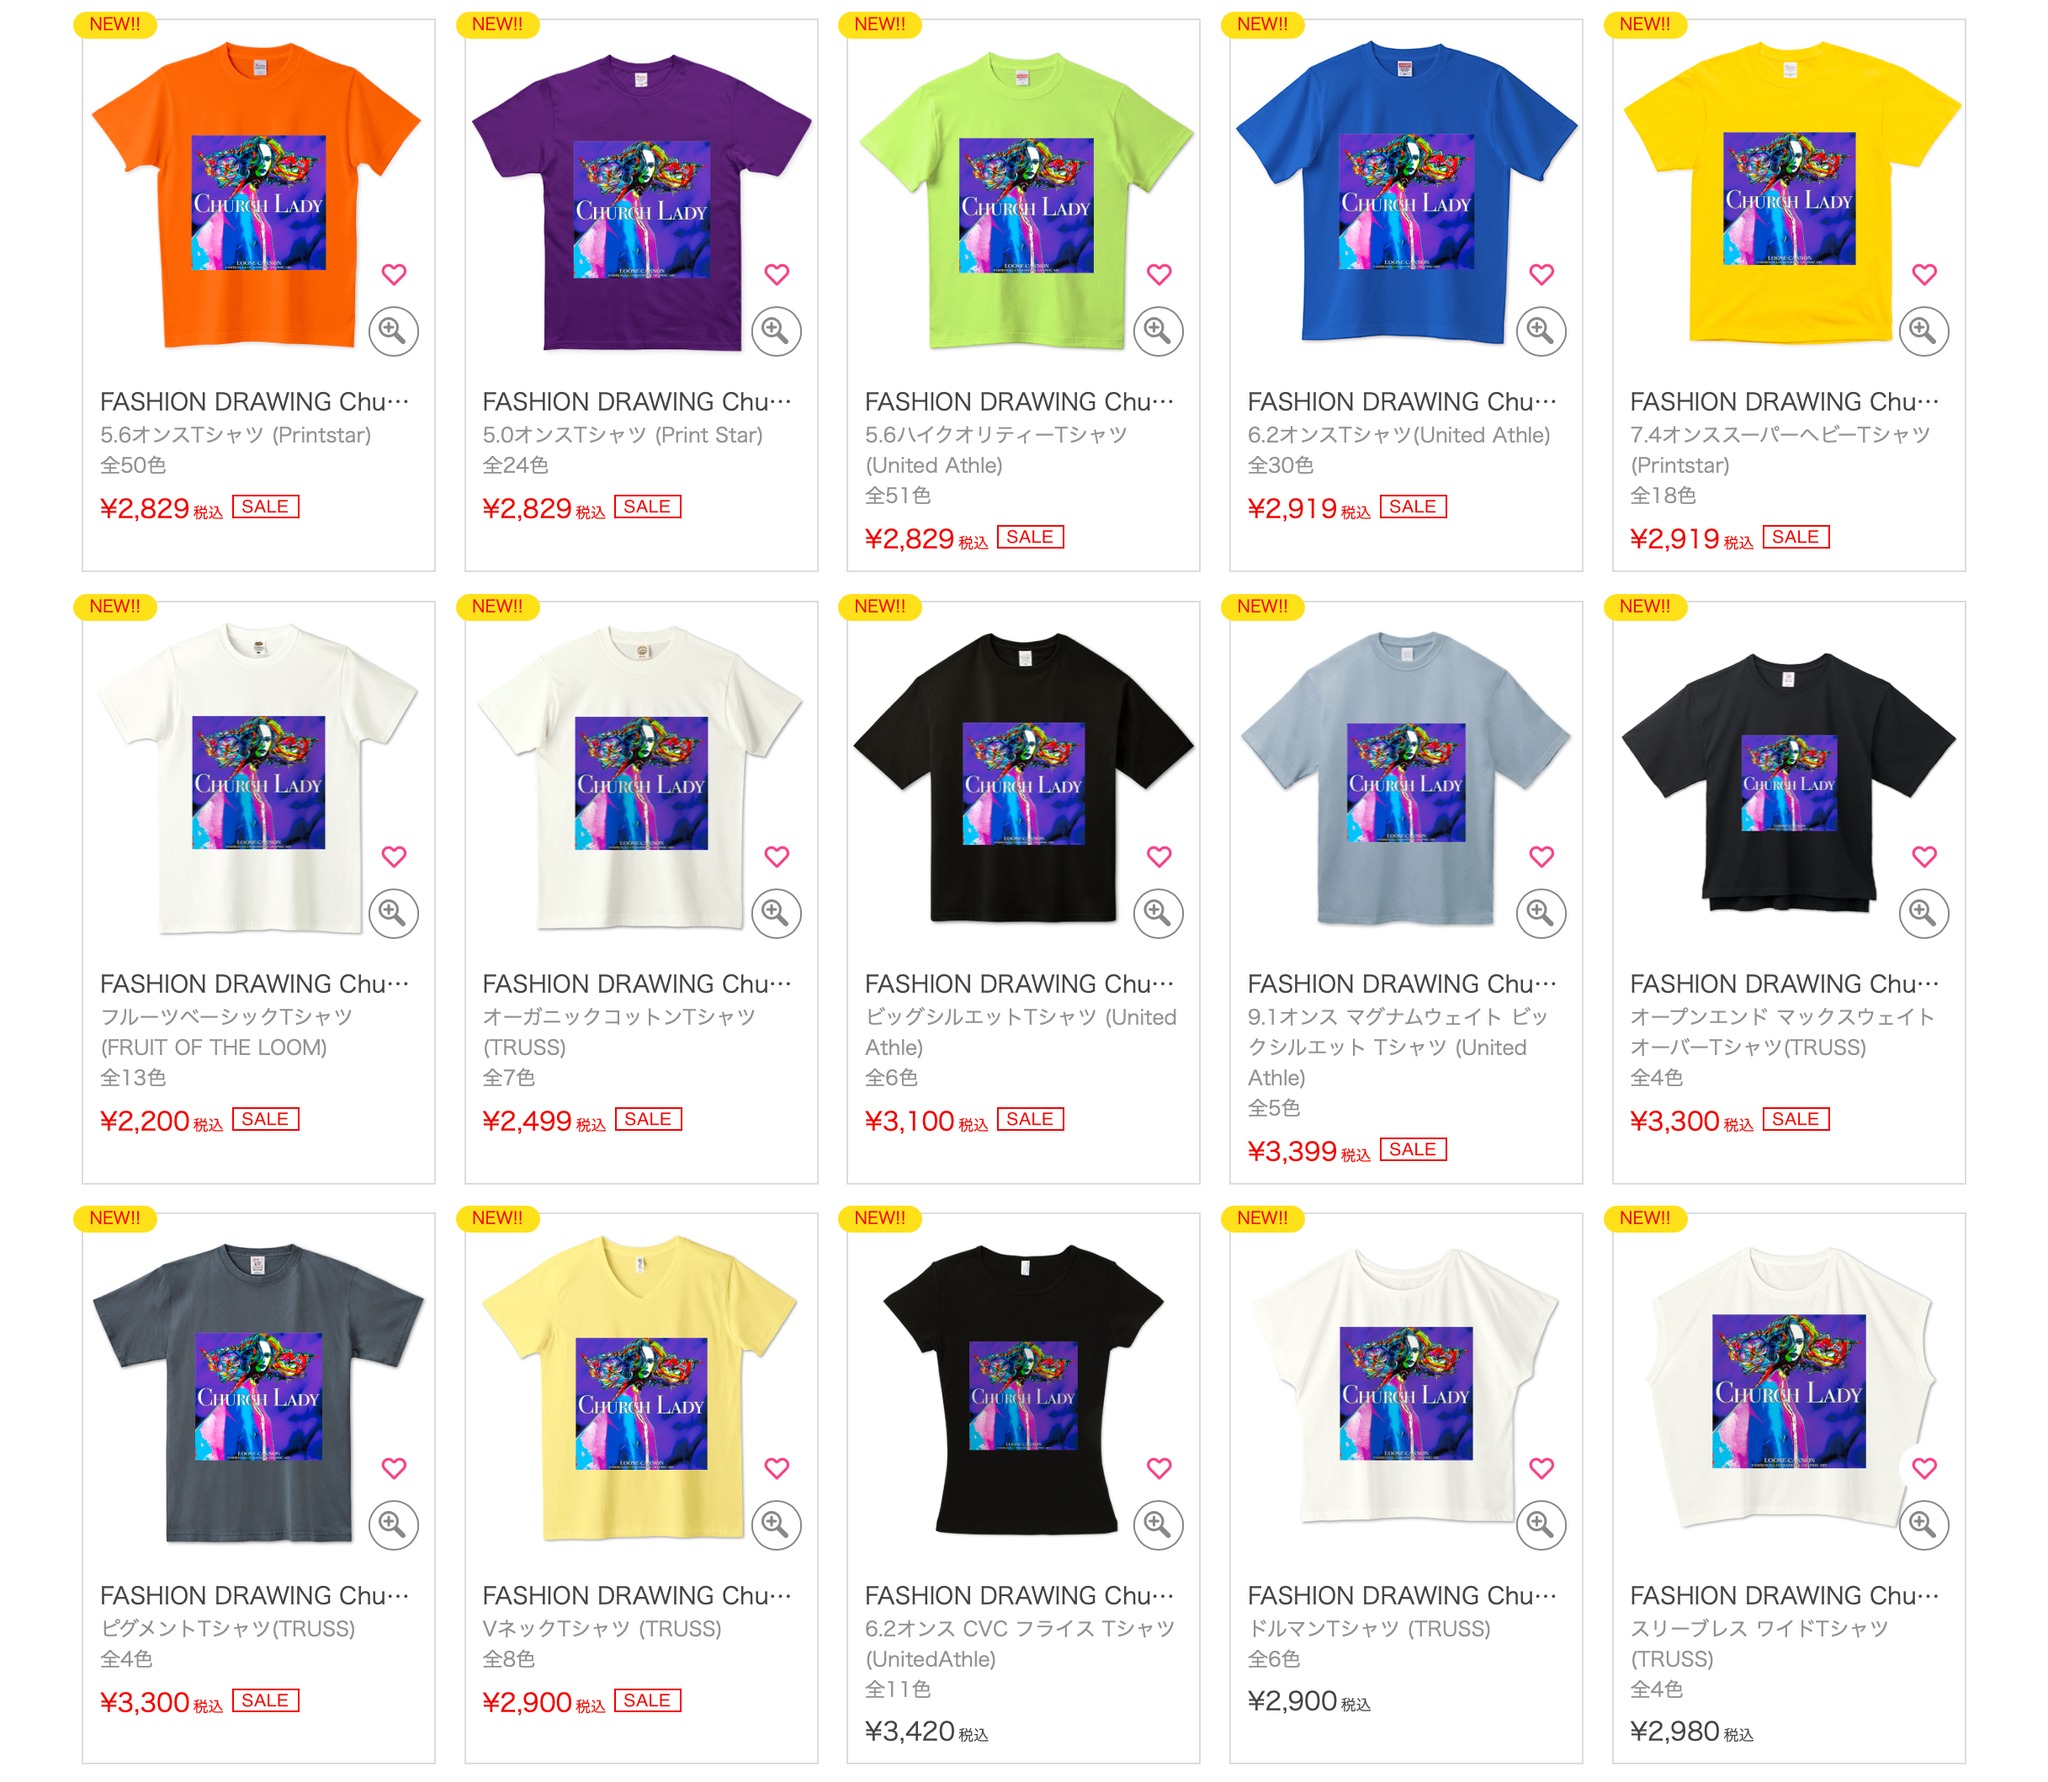Magnify the black big silhouette T-shirt
This screenshot has height=1782, width=2048.
(x=1158, y=913)
